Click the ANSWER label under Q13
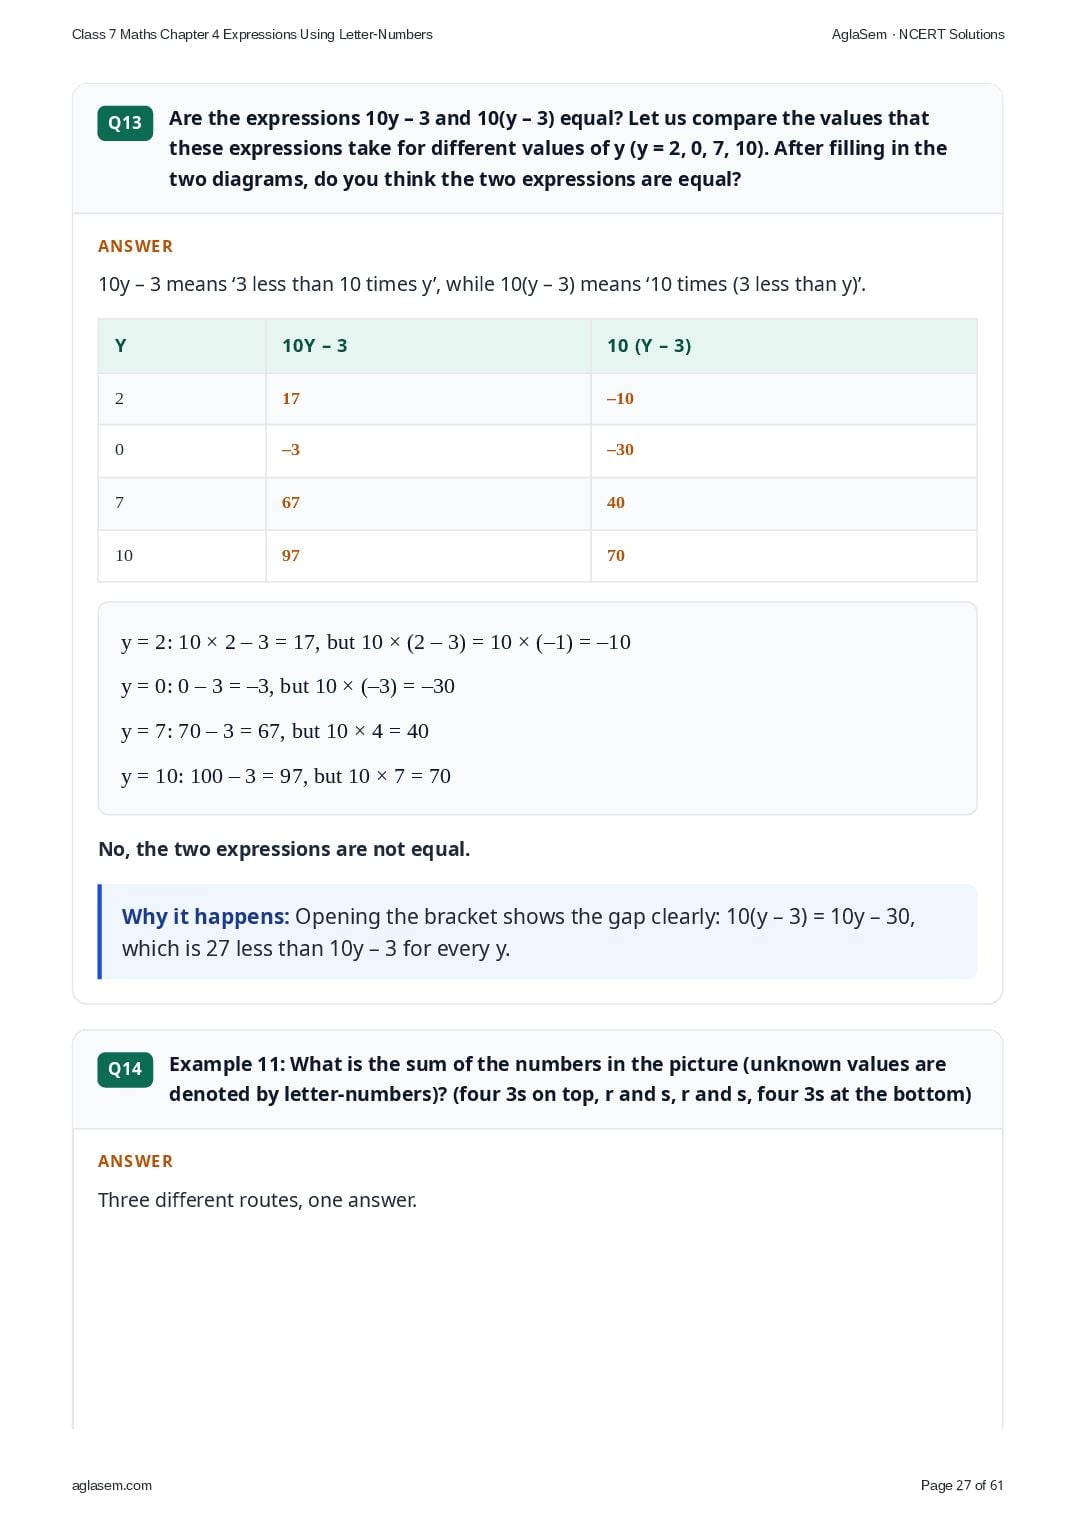Screen dimensions: 1076x1522 (x=135, y=246)
